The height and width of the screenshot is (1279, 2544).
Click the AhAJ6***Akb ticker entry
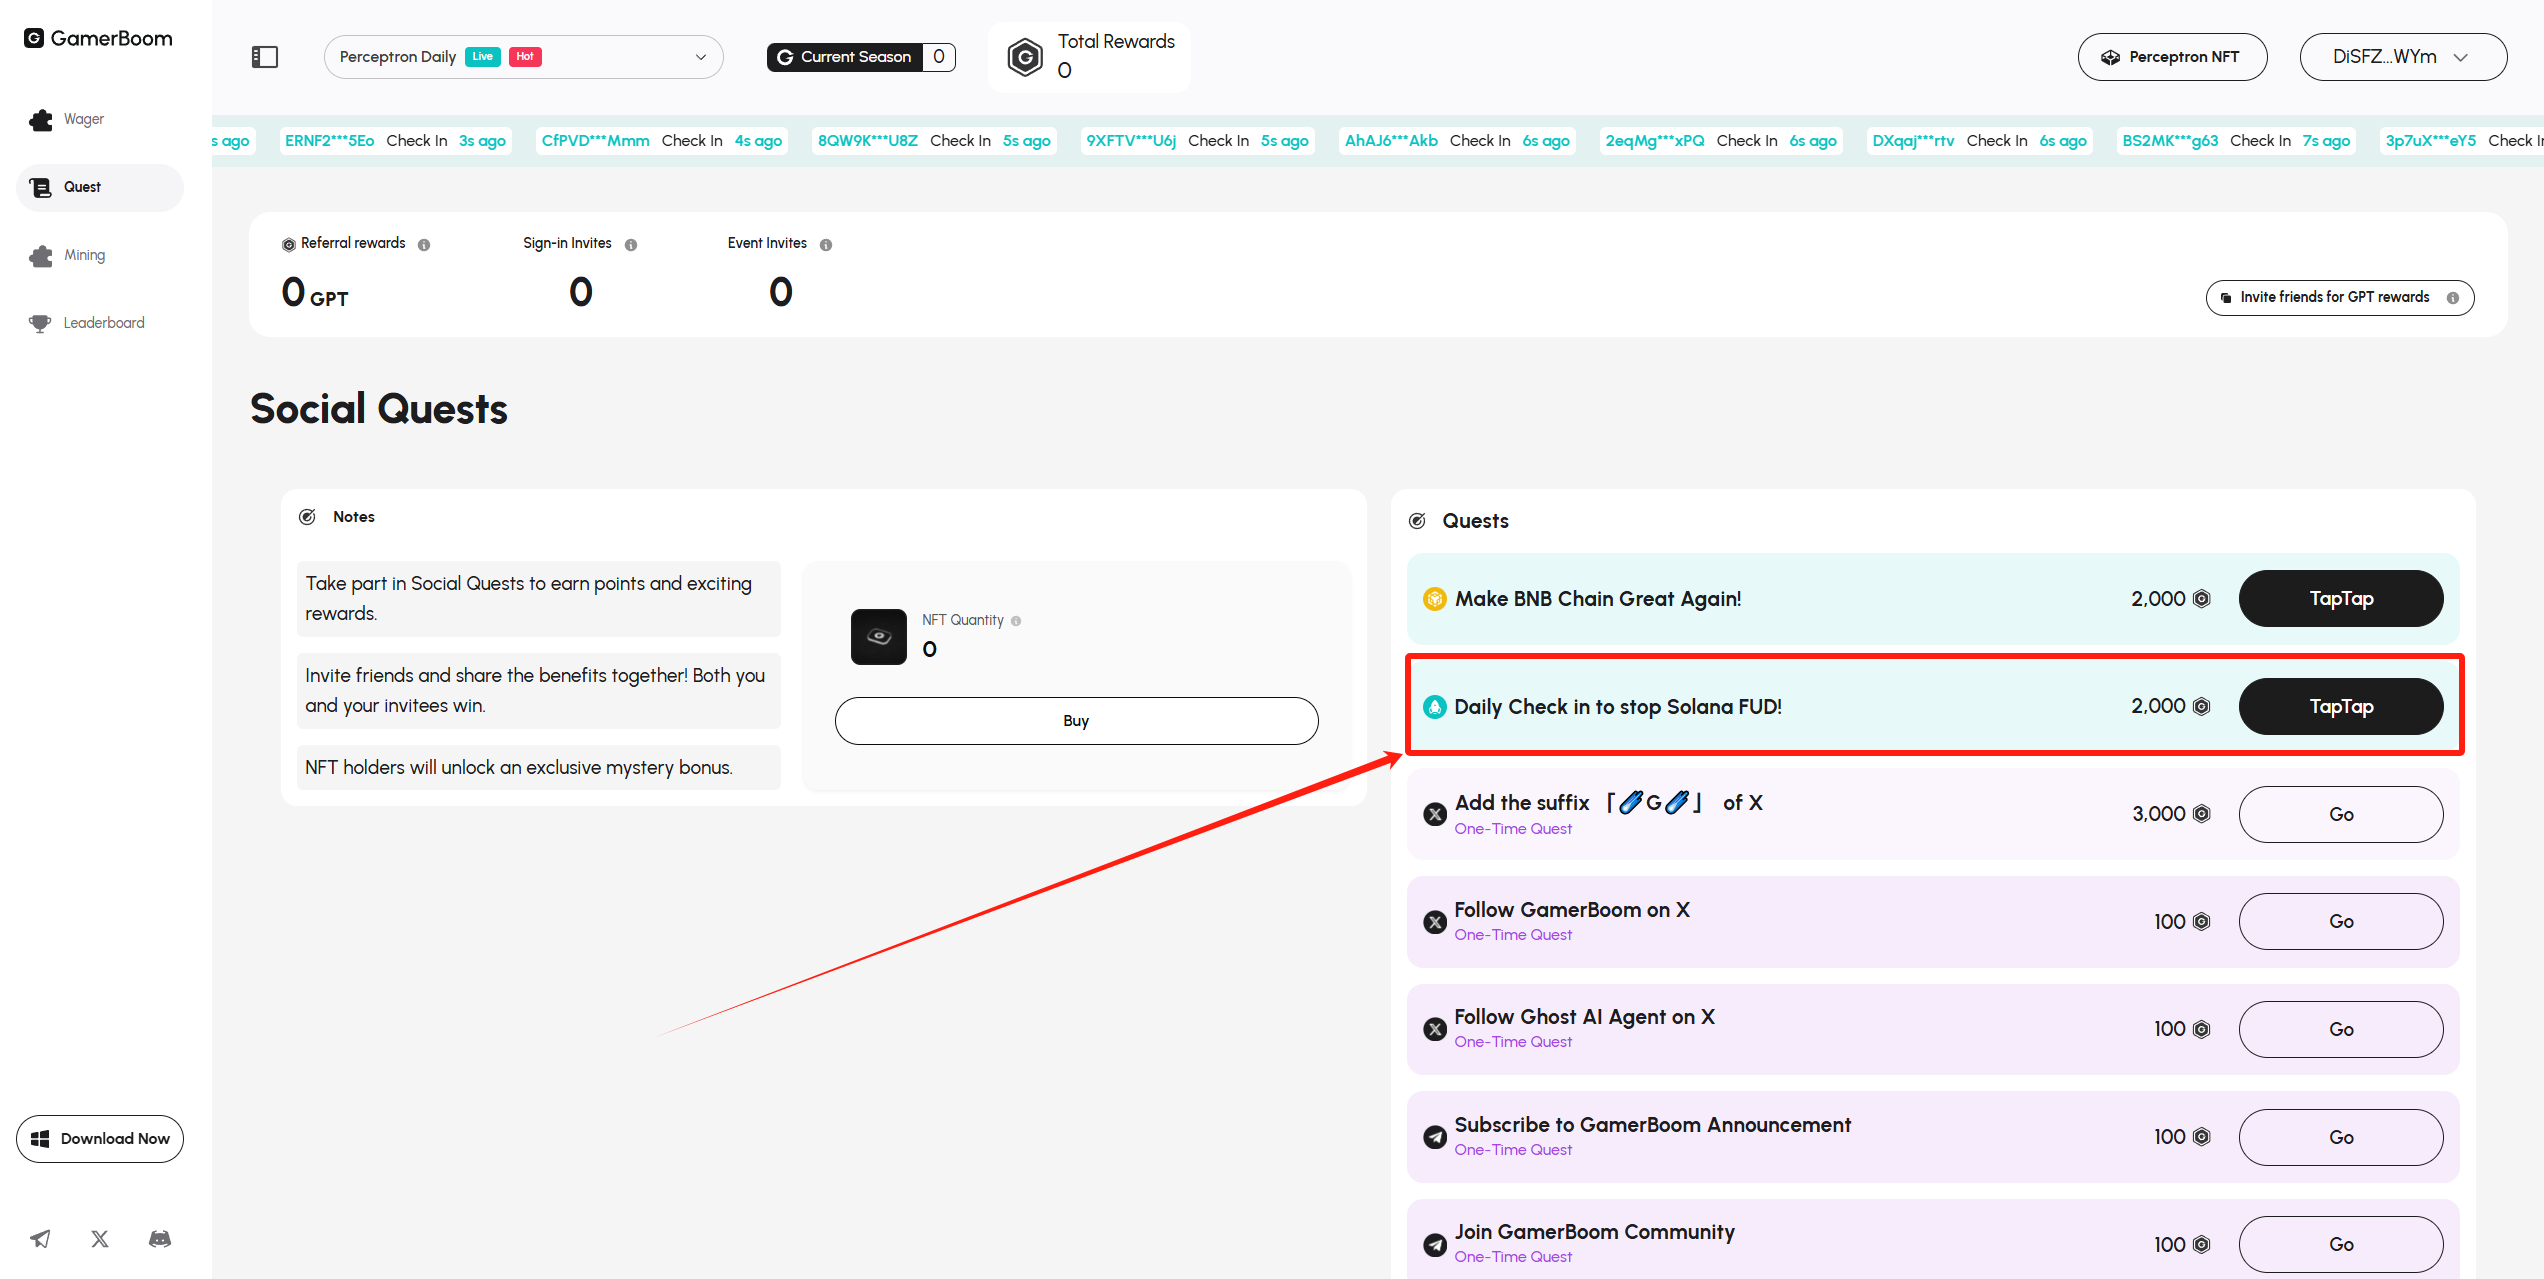click(x=1457, y=141)
